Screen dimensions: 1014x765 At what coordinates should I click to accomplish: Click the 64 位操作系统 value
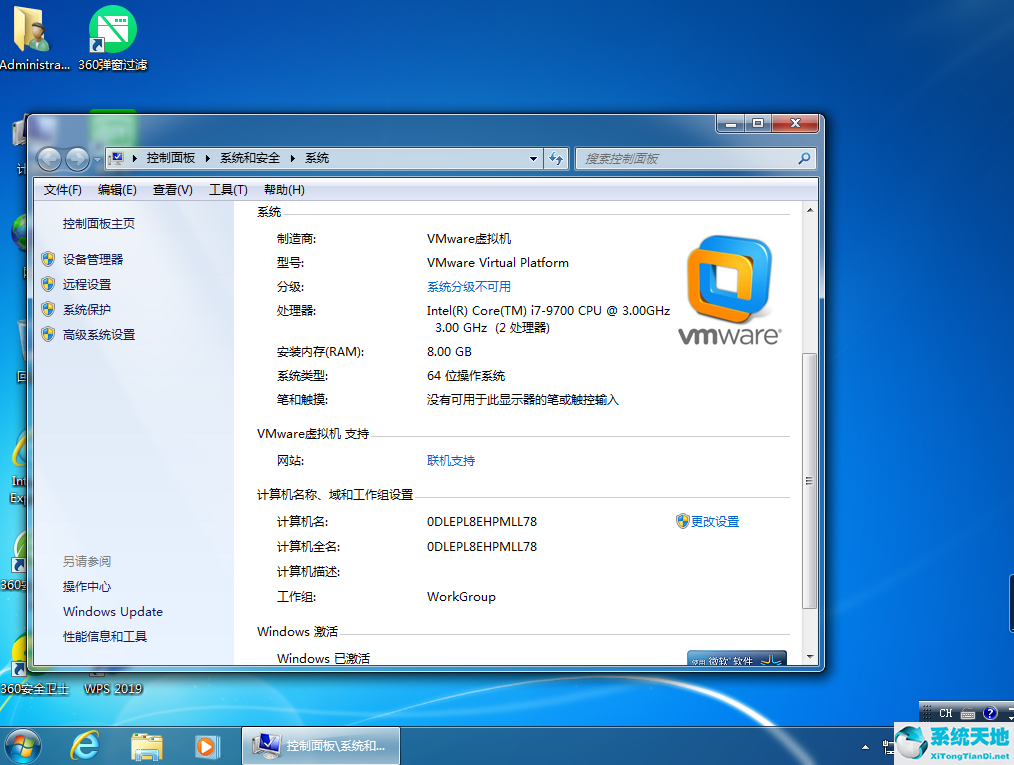tap(466, 376)
